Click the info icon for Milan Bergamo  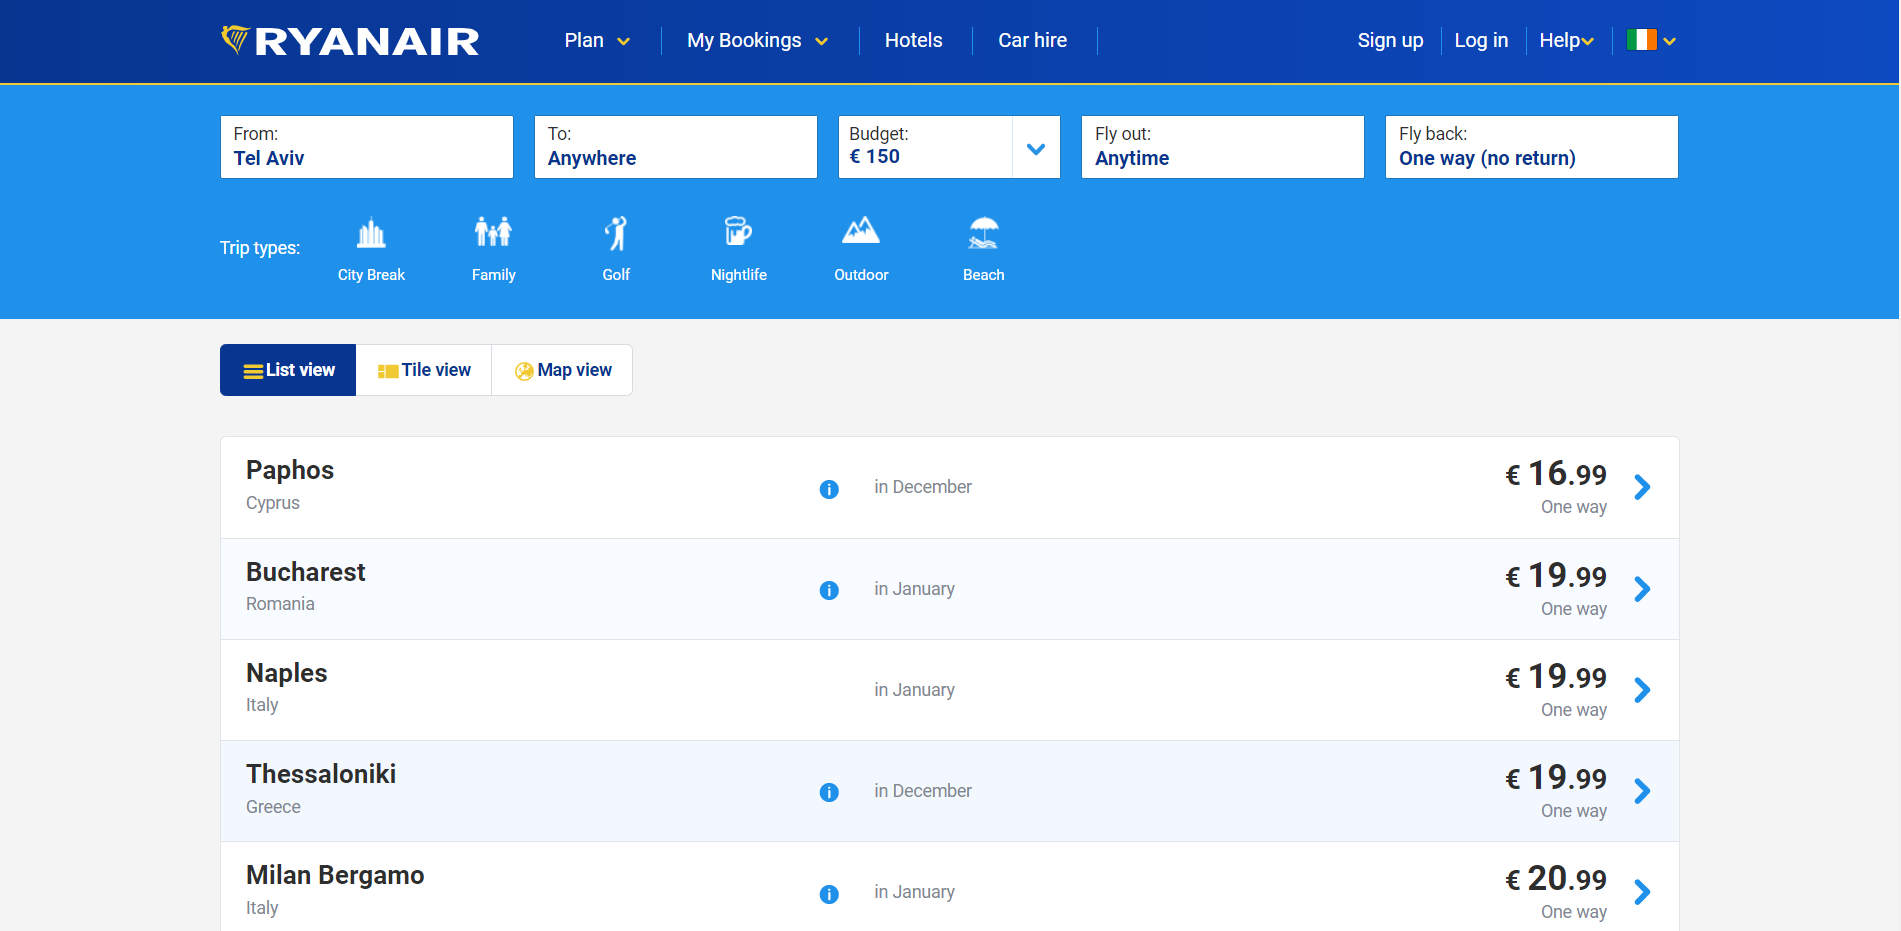coord(829,894)
